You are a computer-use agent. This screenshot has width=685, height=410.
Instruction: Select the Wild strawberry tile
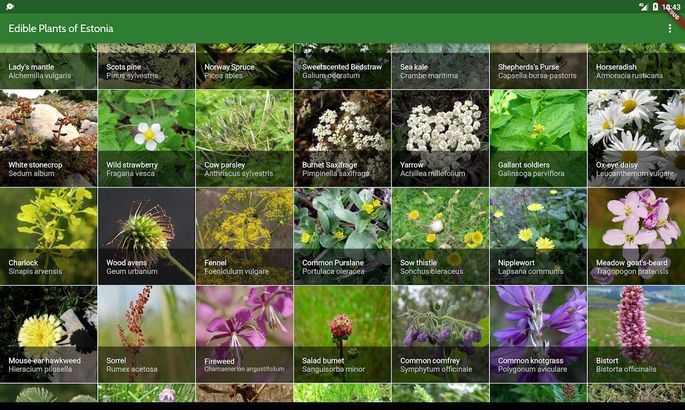coord(146,138)
